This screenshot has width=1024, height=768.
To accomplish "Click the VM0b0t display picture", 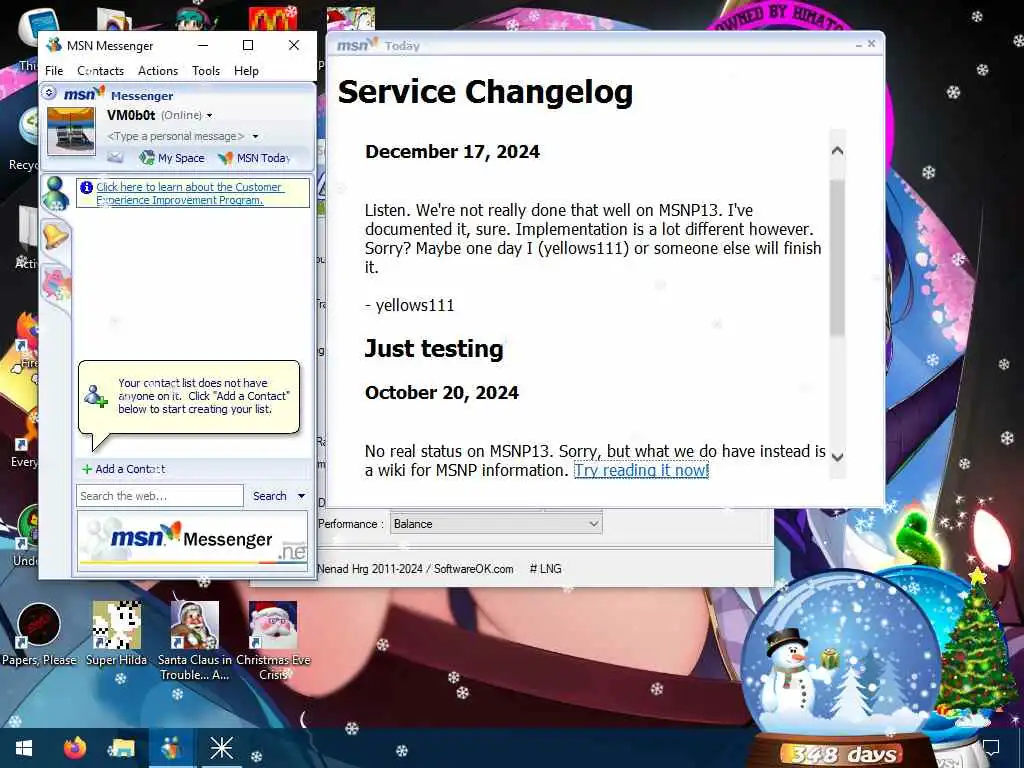I will click(71, 131).
